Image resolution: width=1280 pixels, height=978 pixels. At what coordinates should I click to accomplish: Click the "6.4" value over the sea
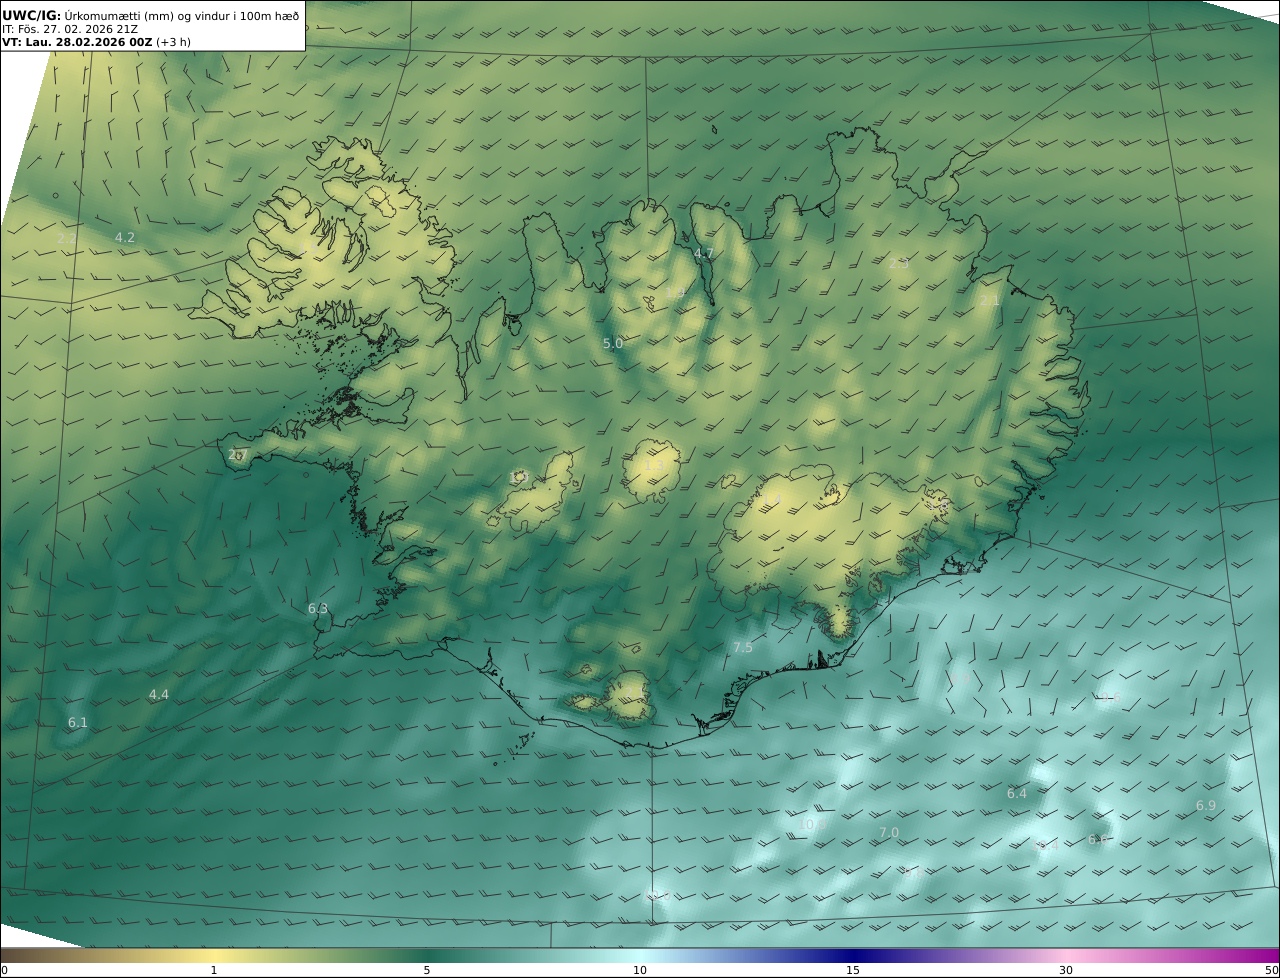[x=1017, y=793]
